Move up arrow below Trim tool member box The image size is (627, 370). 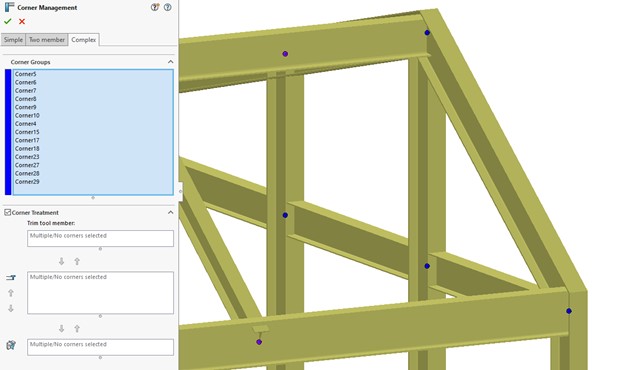point(77,261)
